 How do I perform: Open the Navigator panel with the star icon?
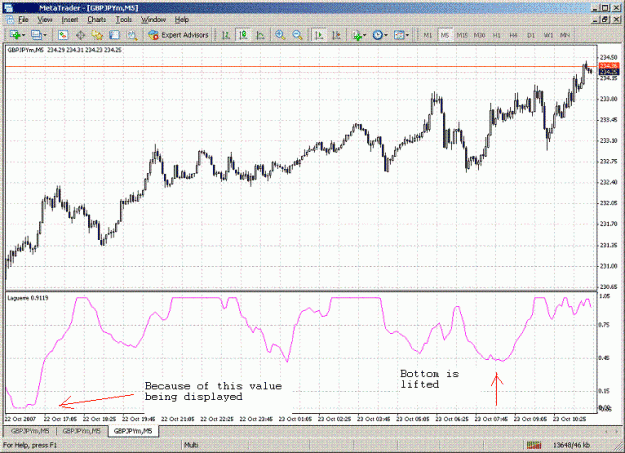point(97,35)
